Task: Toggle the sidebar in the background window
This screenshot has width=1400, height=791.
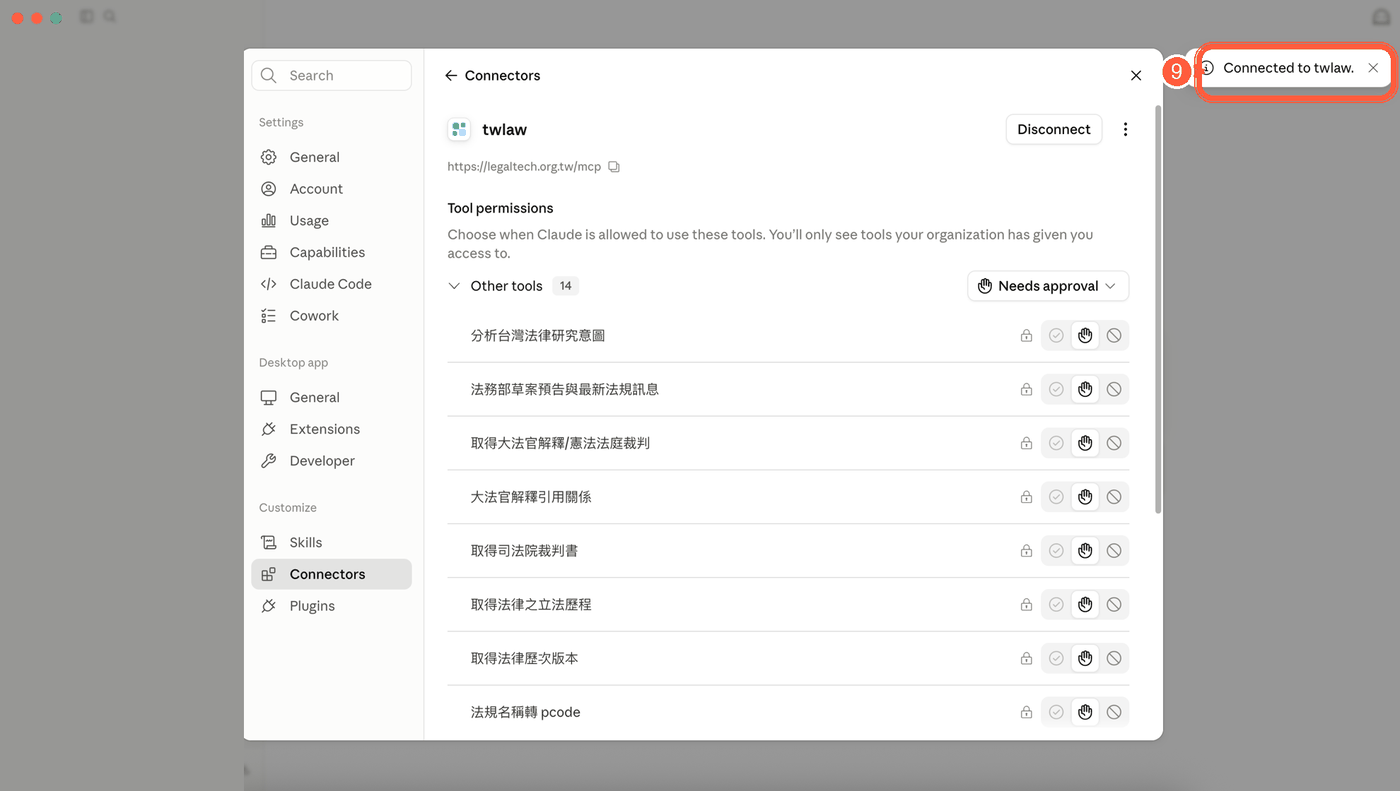Action: [x=87, y=17]
